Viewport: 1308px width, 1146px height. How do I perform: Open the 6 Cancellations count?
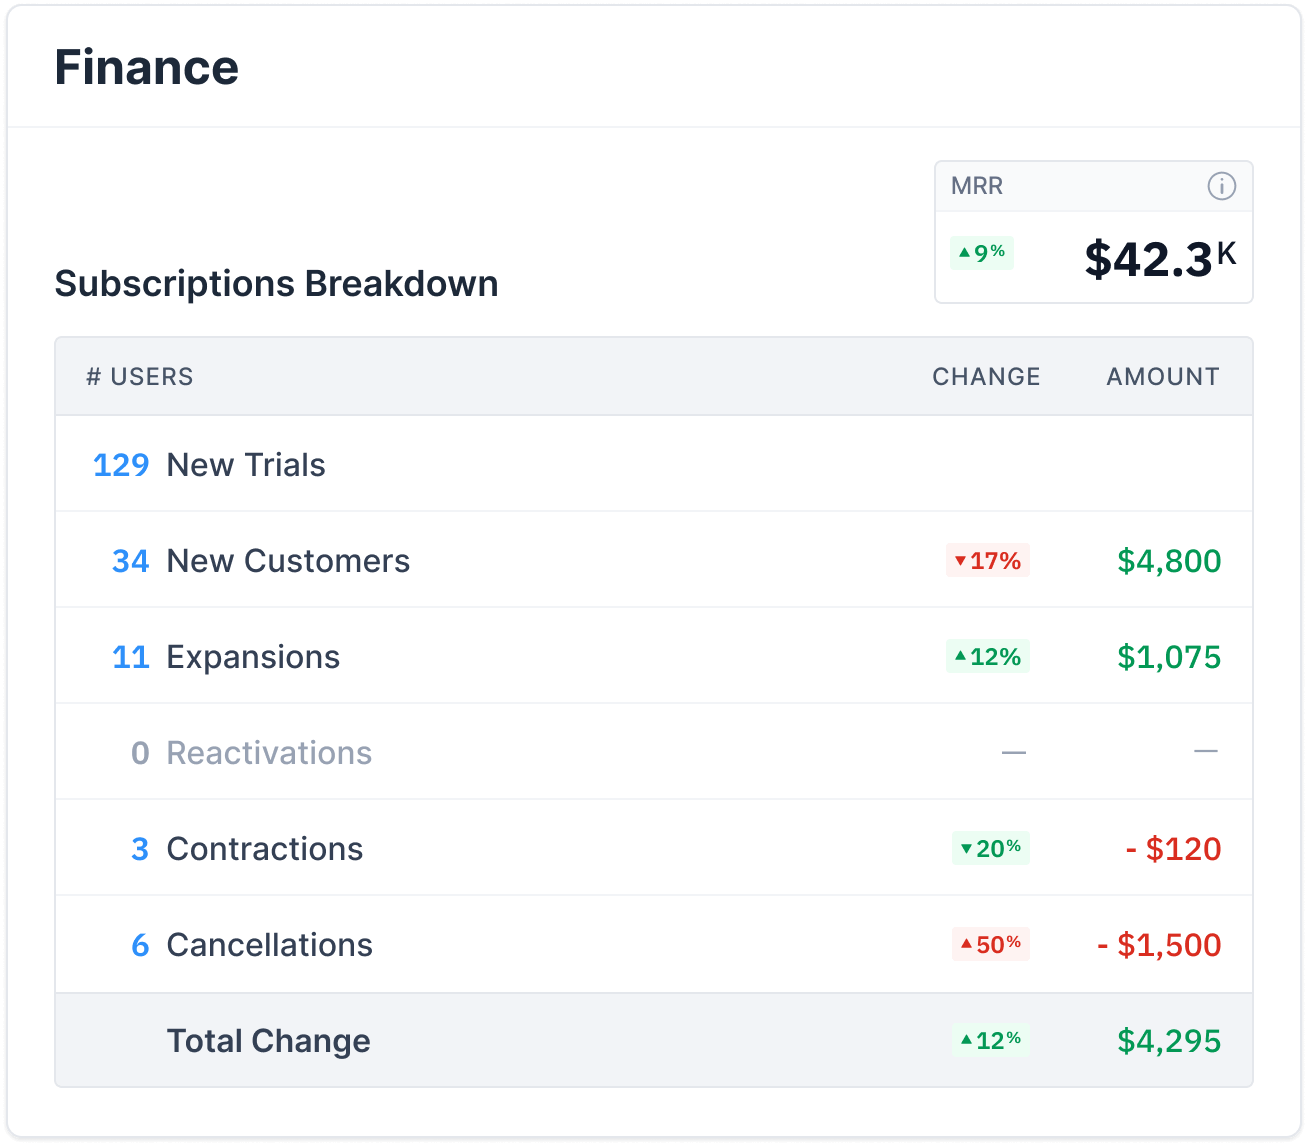click(140, 945)
